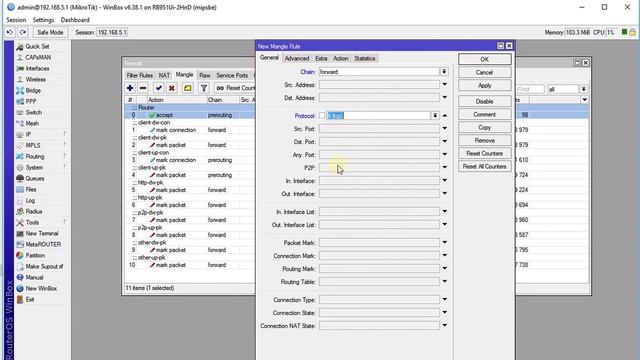This screenshot has width=640, height=360.
Task: Open the Bridge sidebar item
Action: click(x=33, y=91)
